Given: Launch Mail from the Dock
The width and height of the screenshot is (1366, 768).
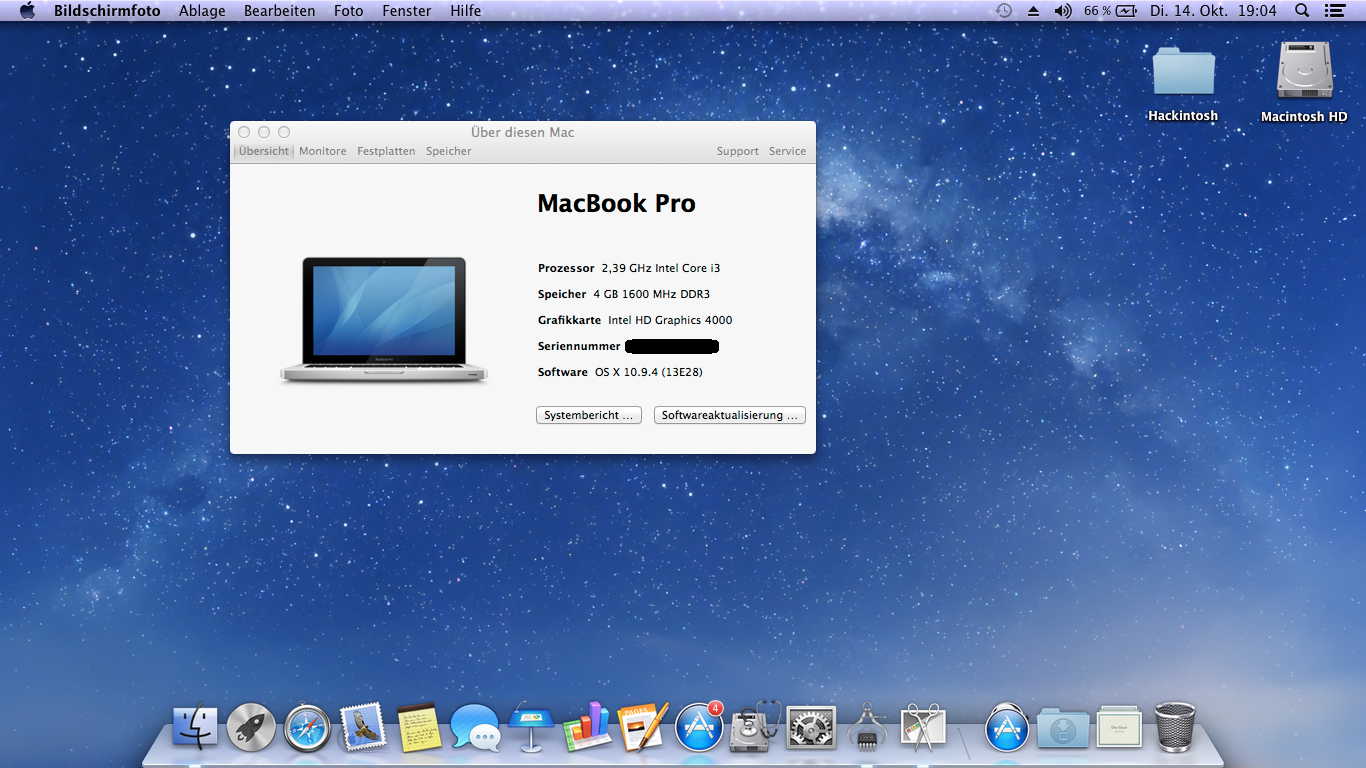Looking at the screenshot, I should (363, 727).
